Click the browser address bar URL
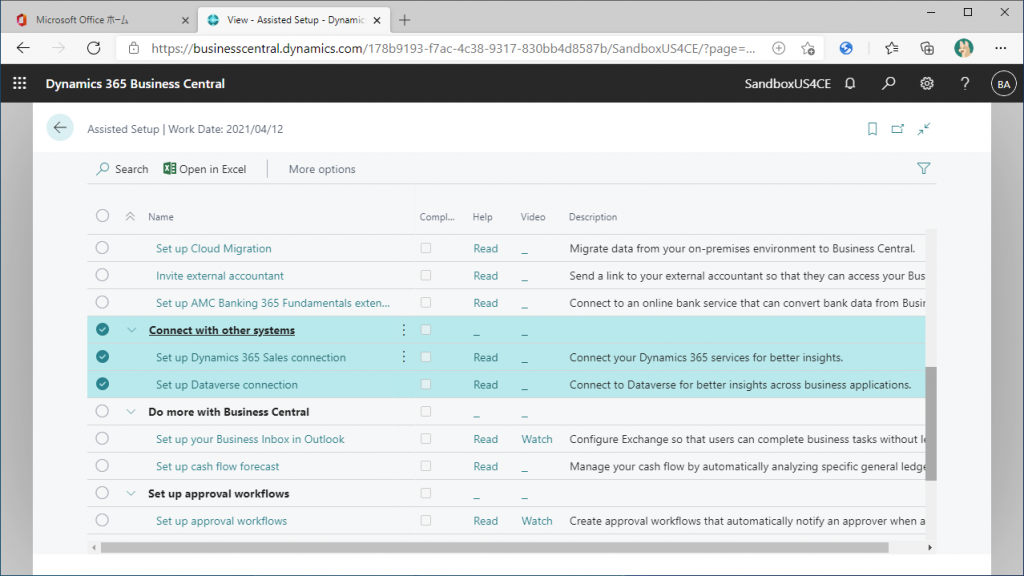The height and width of the screenshot is (576, 1024). coord(453,48)
